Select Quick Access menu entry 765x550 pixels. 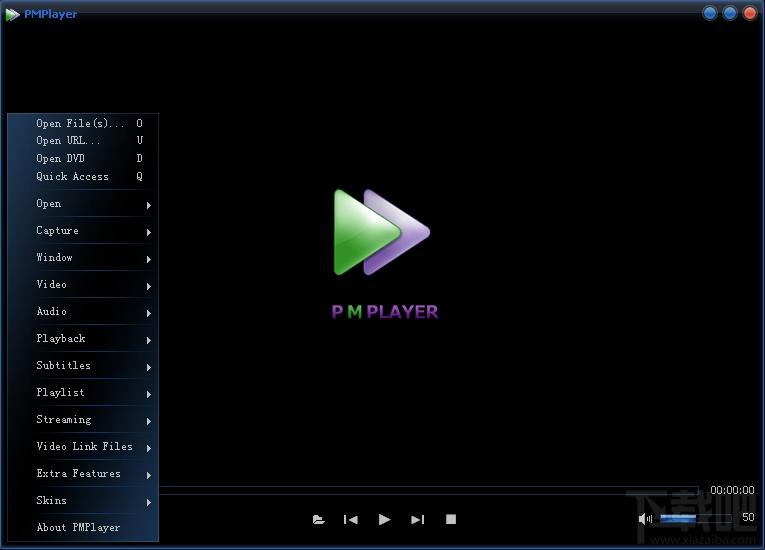coord(83,176)
